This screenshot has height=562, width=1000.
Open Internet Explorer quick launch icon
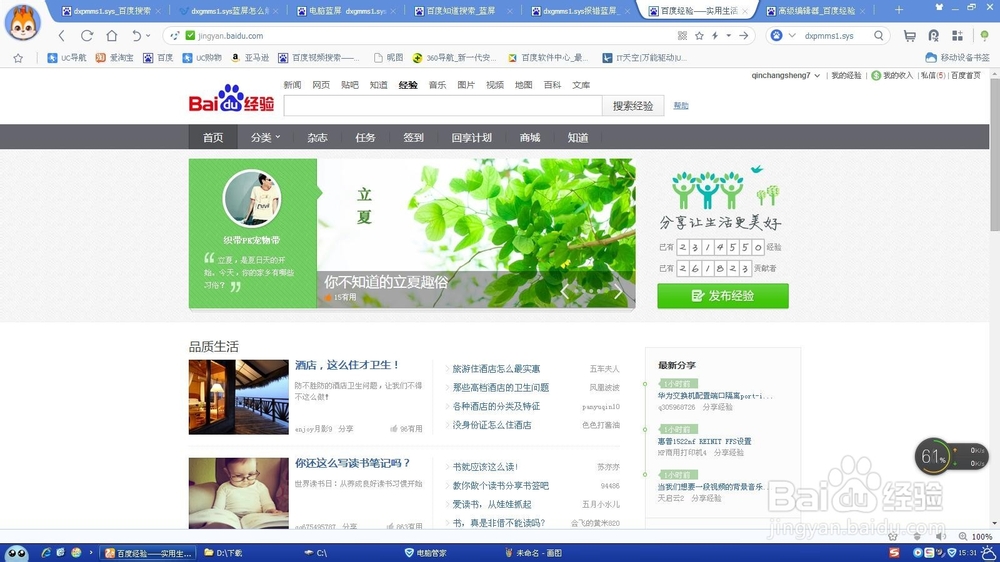pos(46,553)
